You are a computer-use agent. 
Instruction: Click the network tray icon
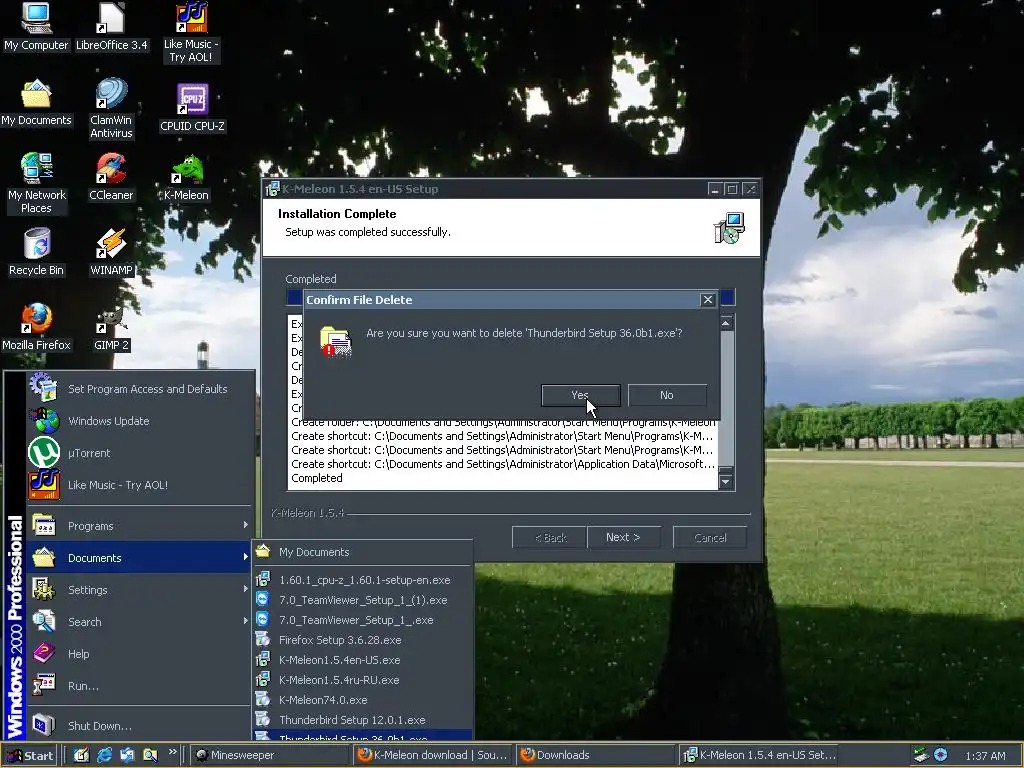921,755
